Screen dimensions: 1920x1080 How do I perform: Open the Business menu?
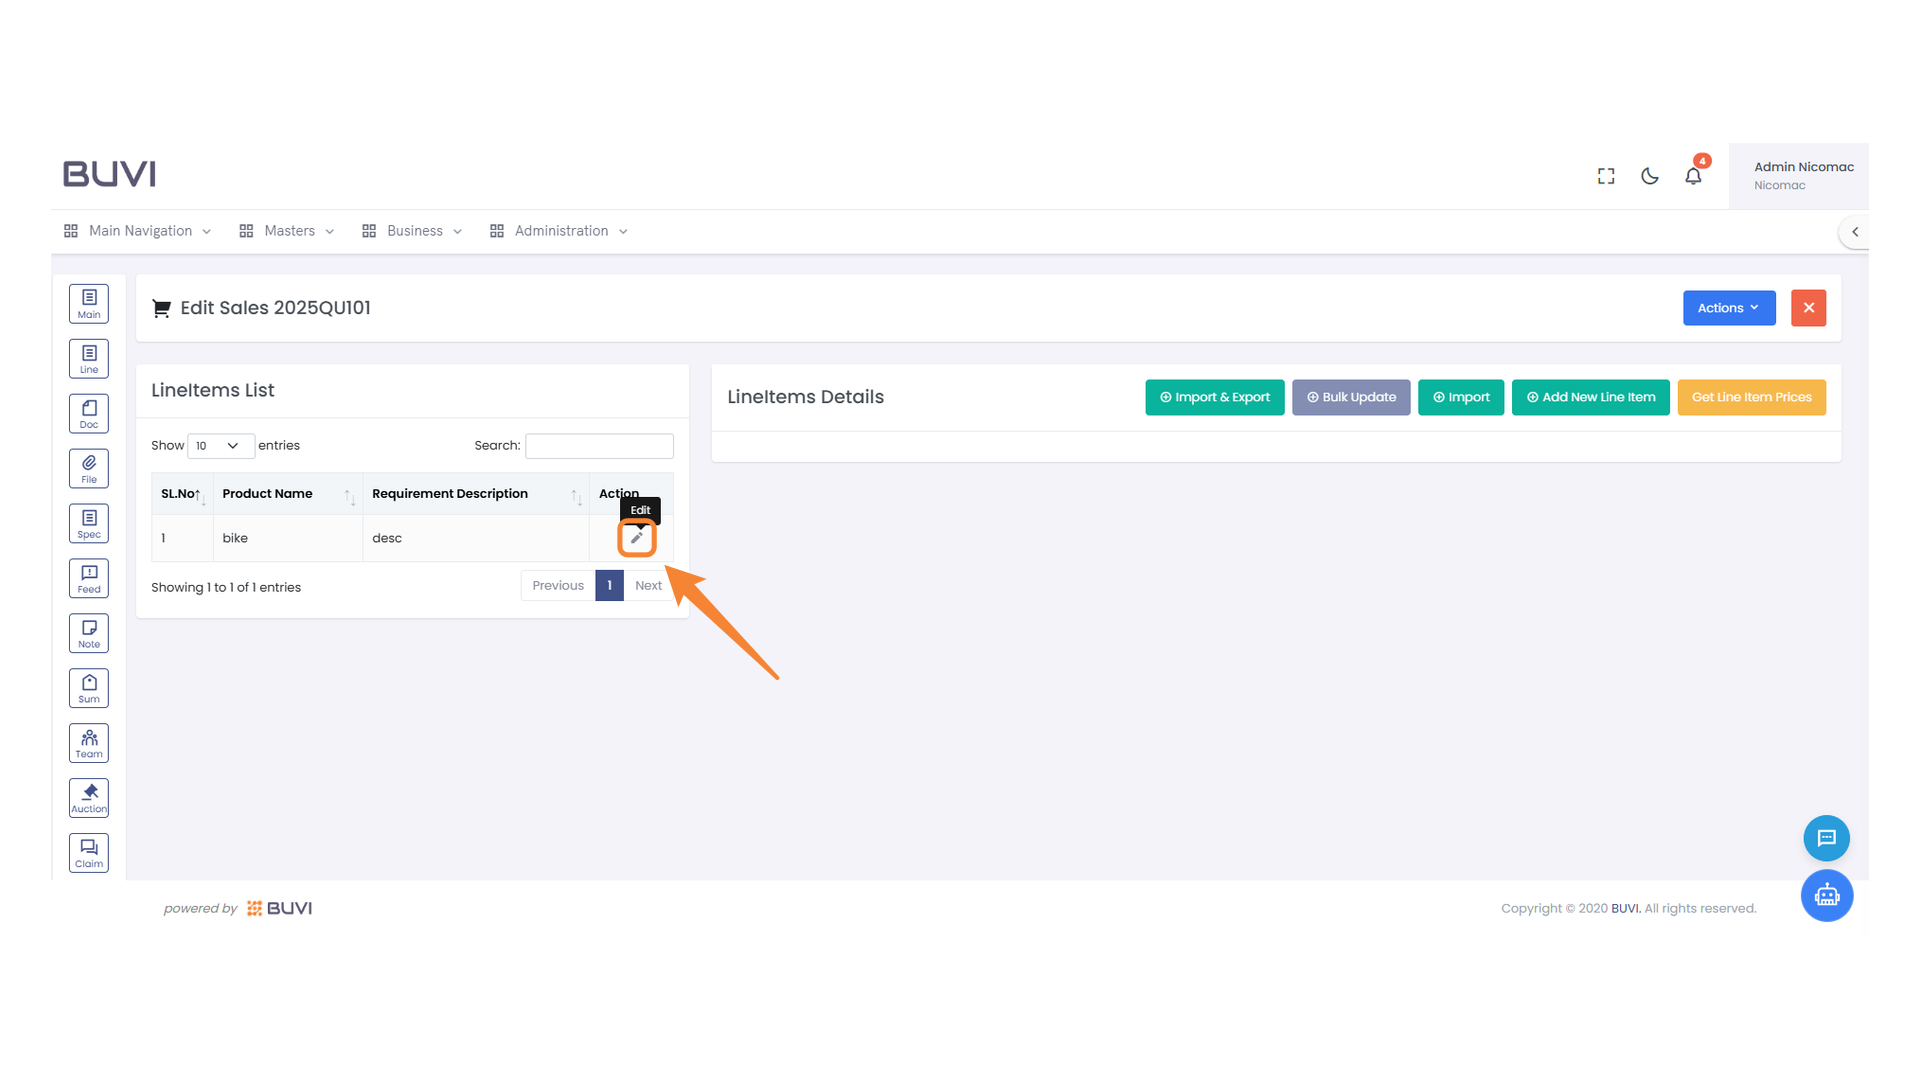[x=413, y=231]
